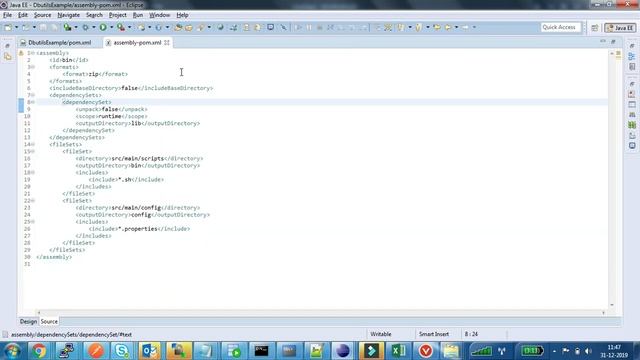Open Outlook from the taskbar

149,351
